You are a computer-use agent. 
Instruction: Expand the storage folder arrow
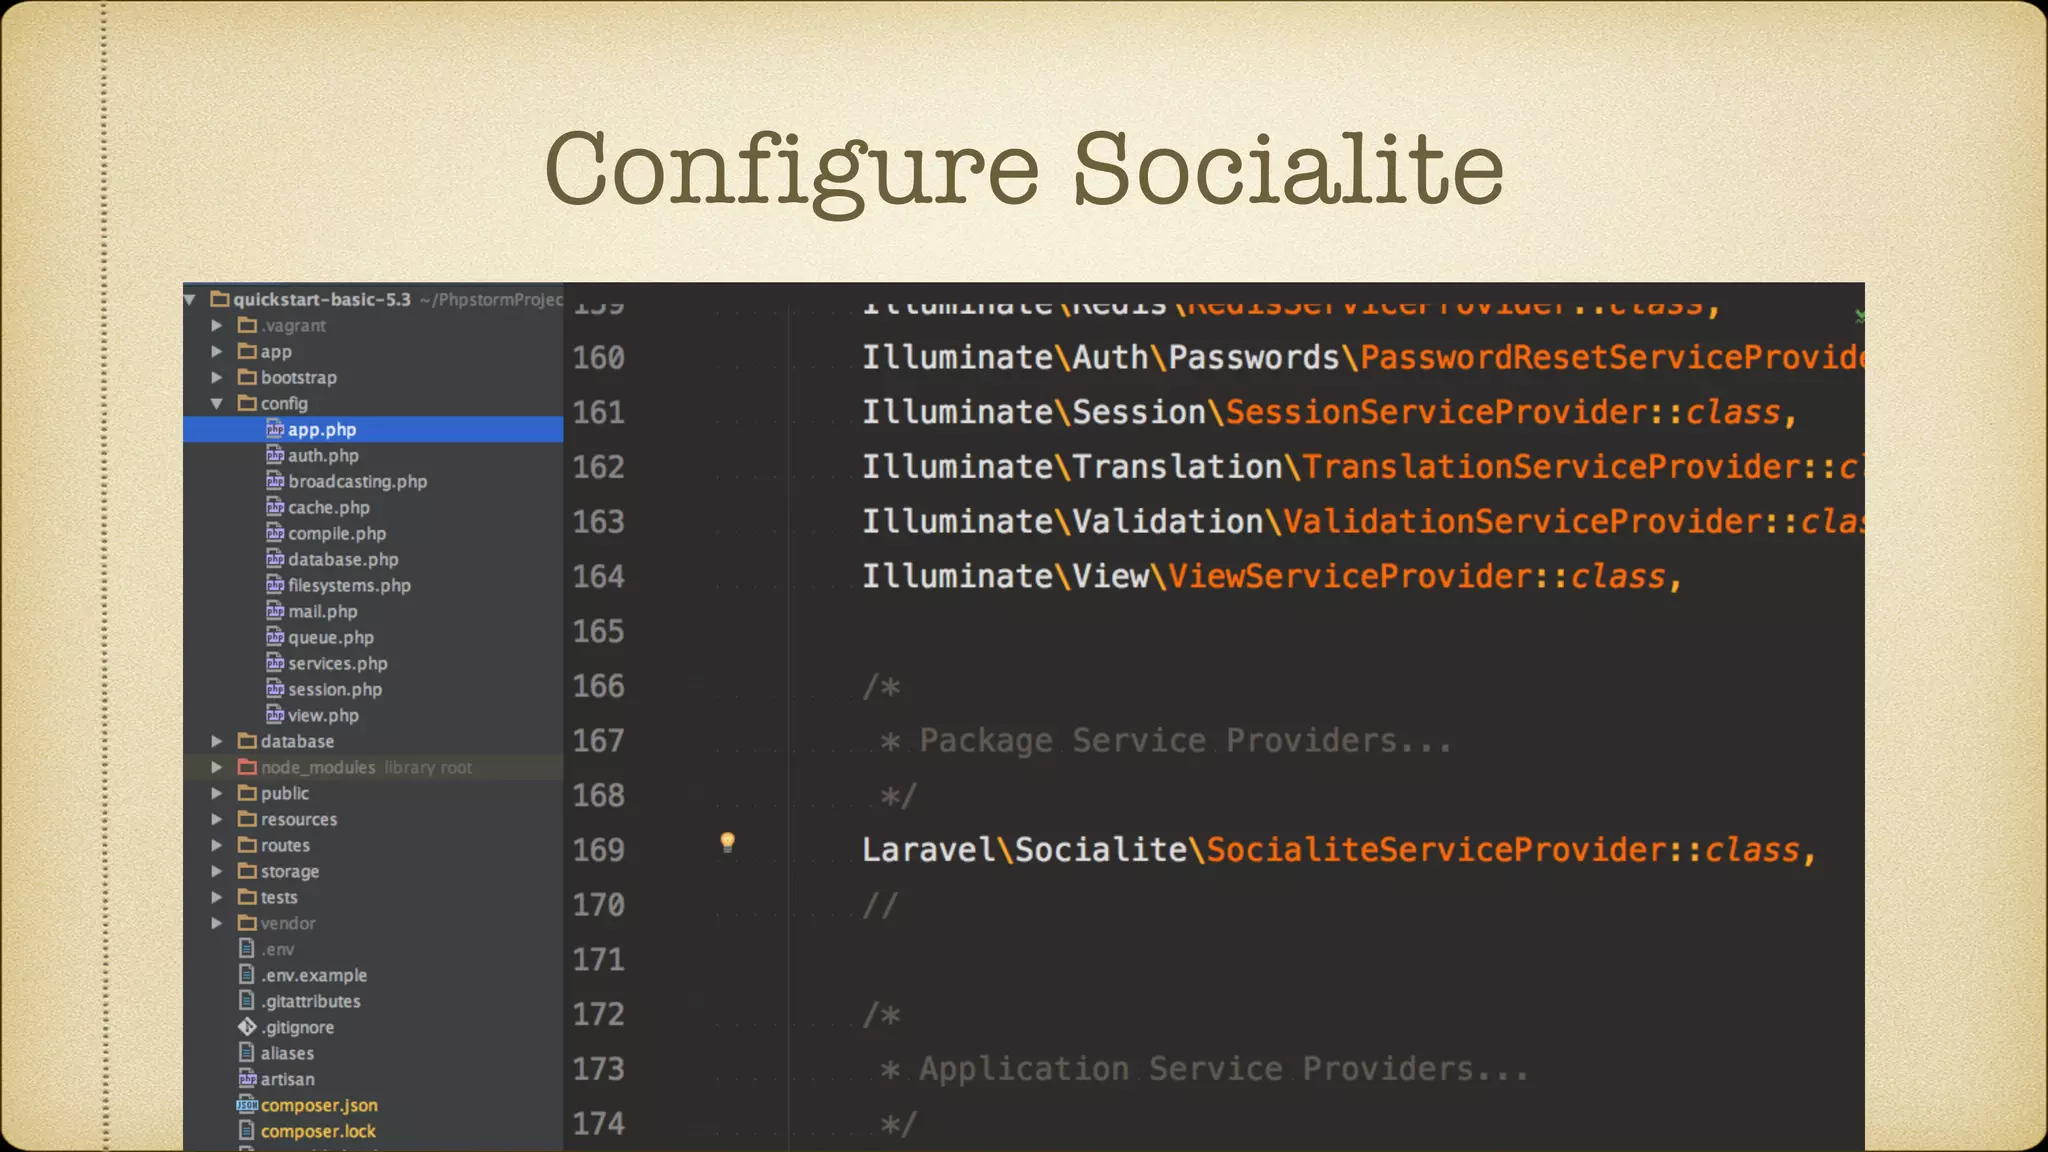(x=216, y=871)
